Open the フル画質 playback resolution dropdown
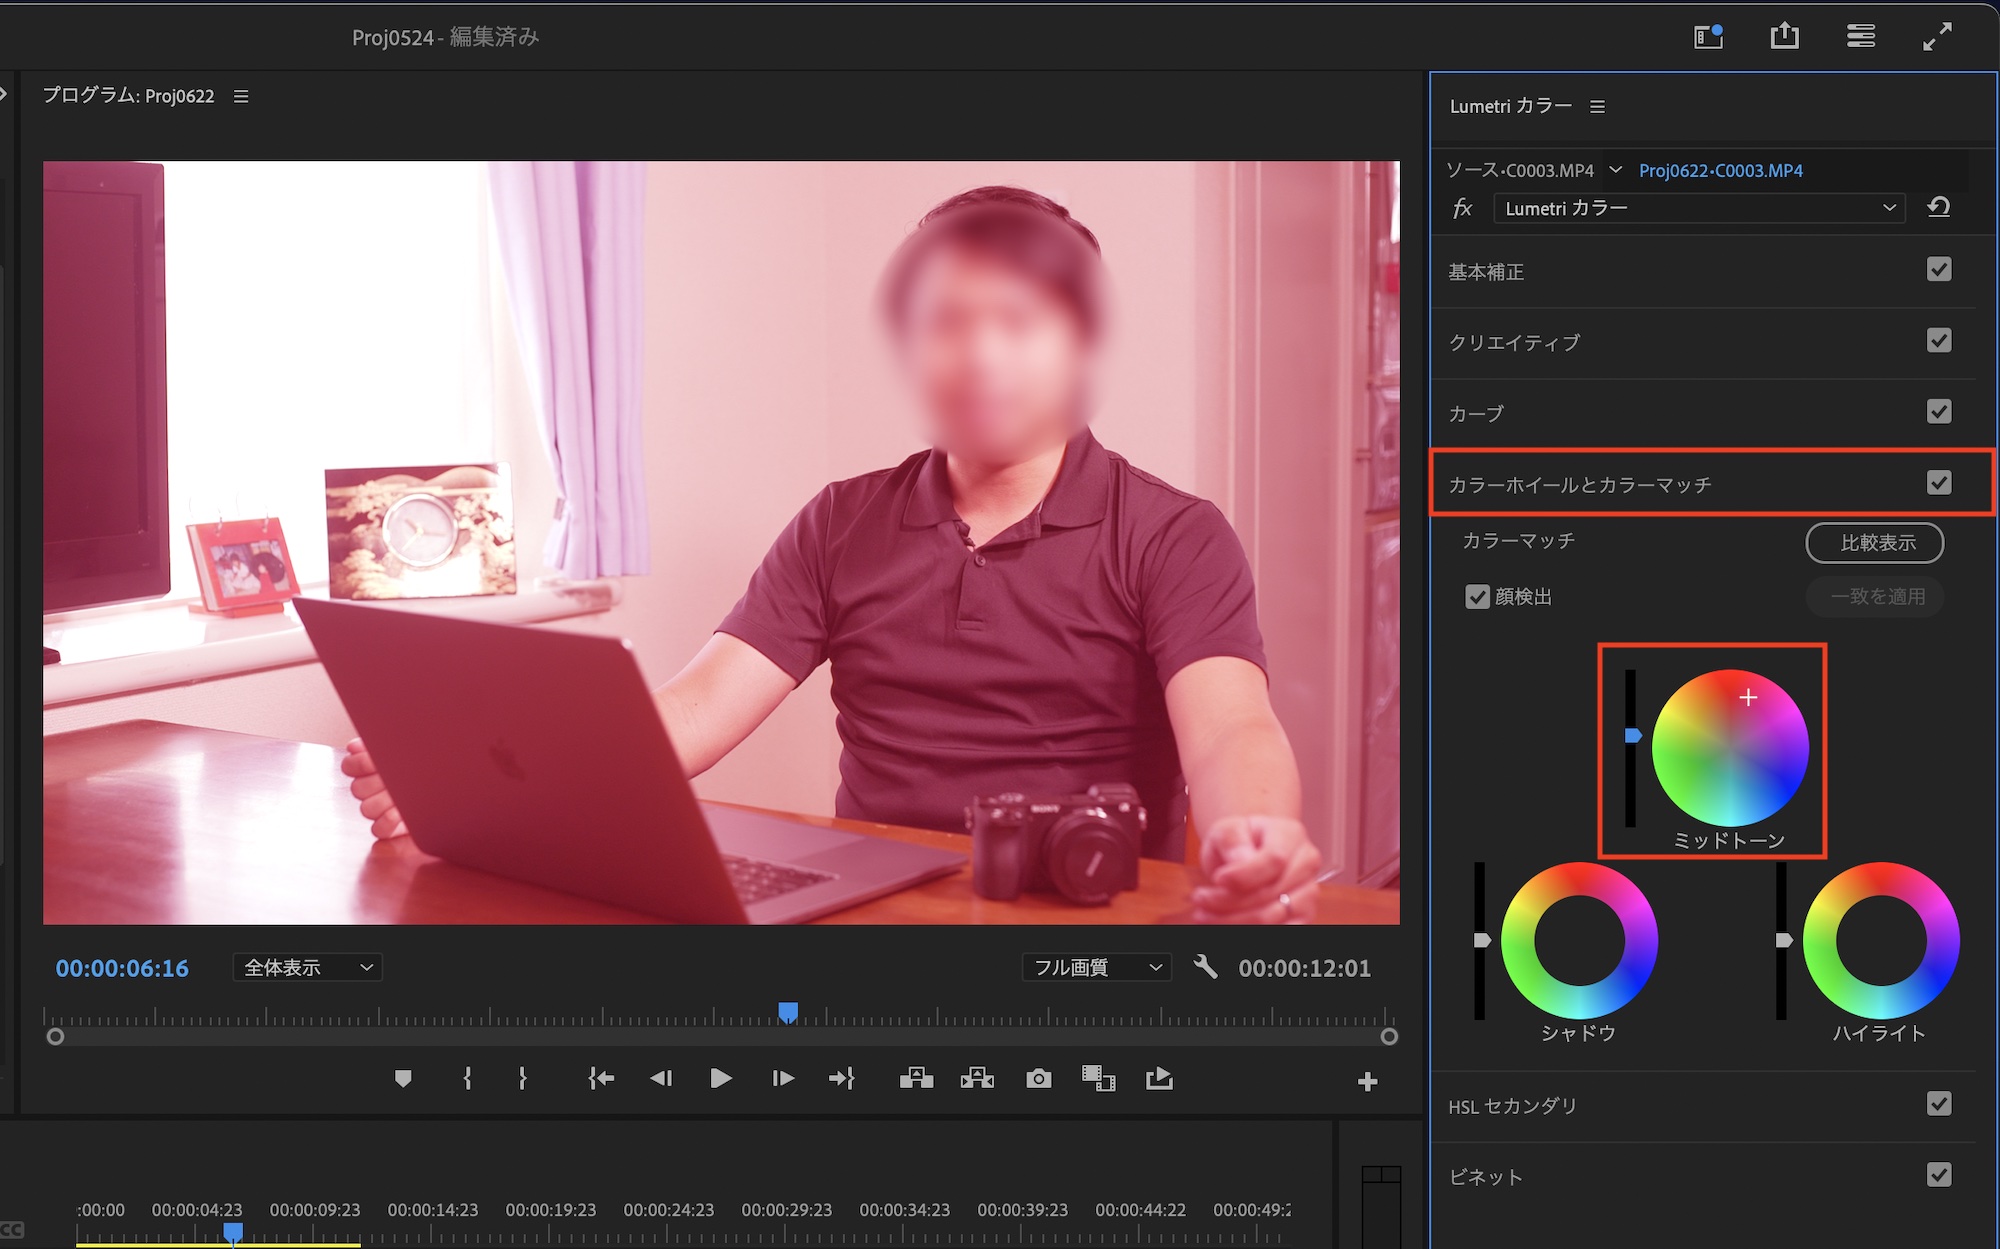 [x=1096, y=967]
